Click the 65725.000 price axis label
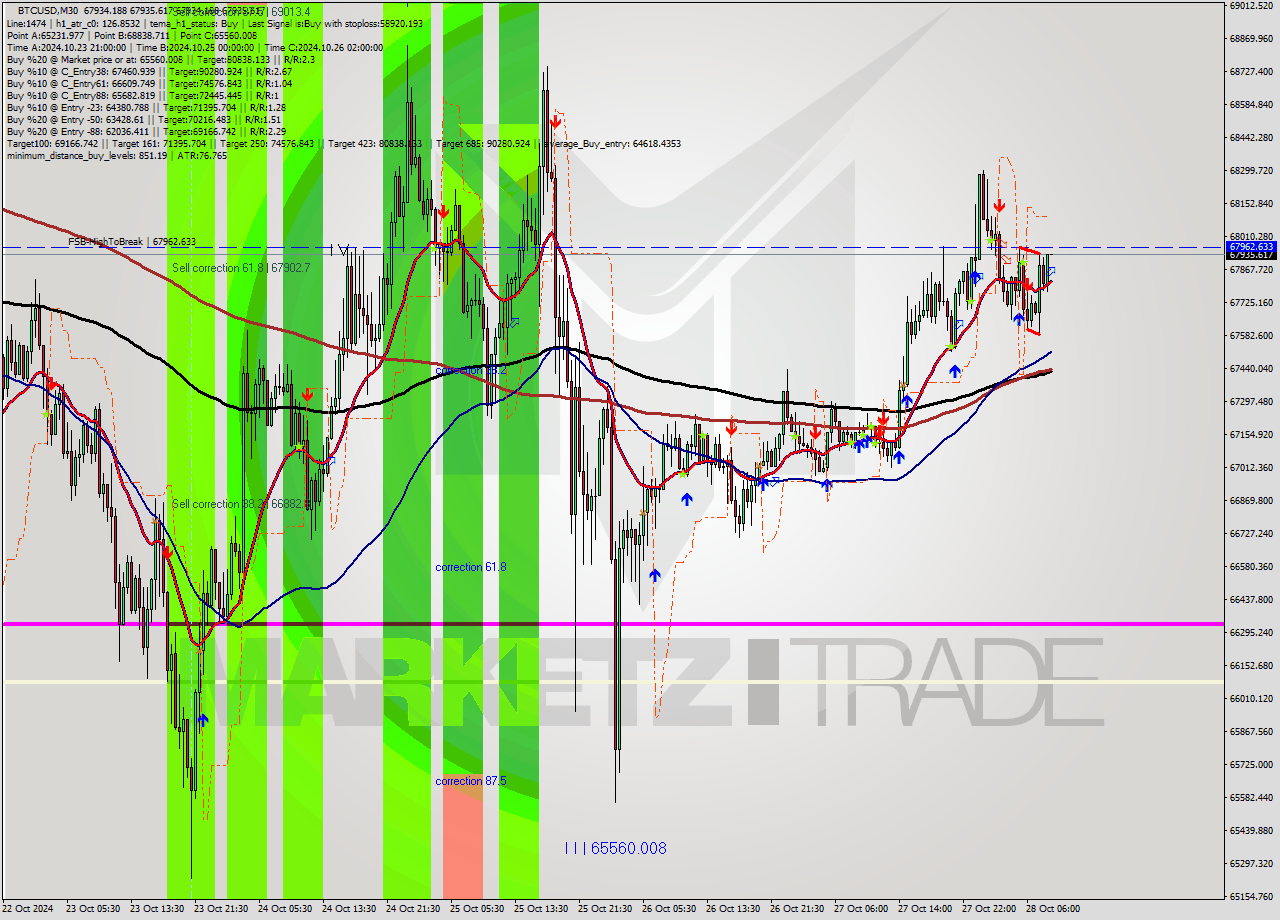Screen dimensions: 1280x920 [1251, 764]
